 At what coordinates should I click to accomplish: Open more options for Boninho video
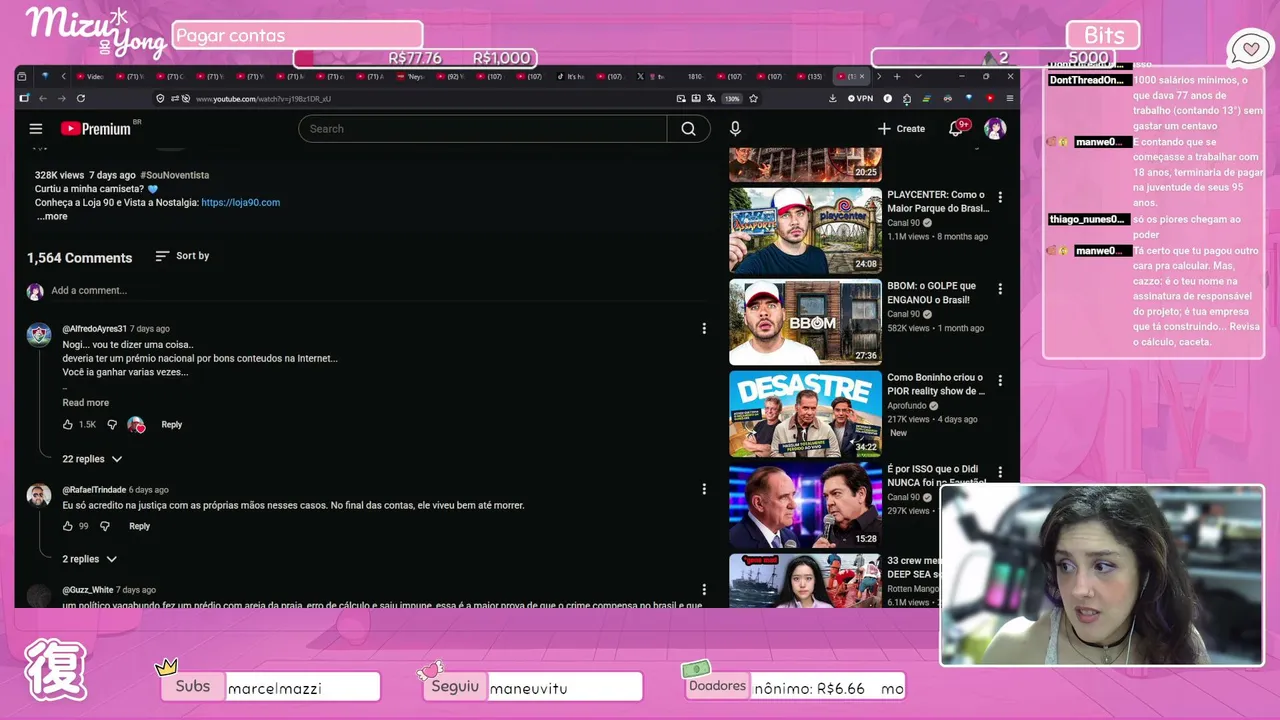[1000, 381]
